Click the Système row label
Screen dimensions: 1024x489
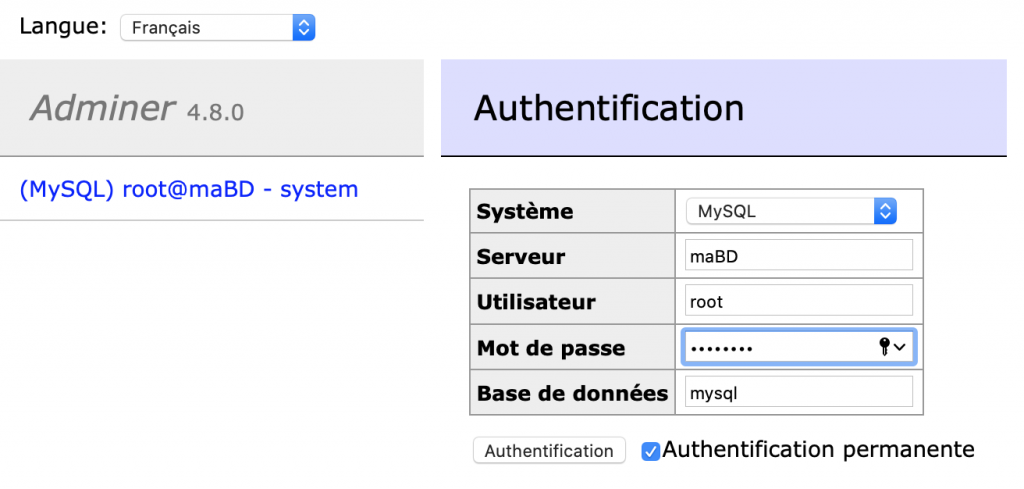click(526, 212)
